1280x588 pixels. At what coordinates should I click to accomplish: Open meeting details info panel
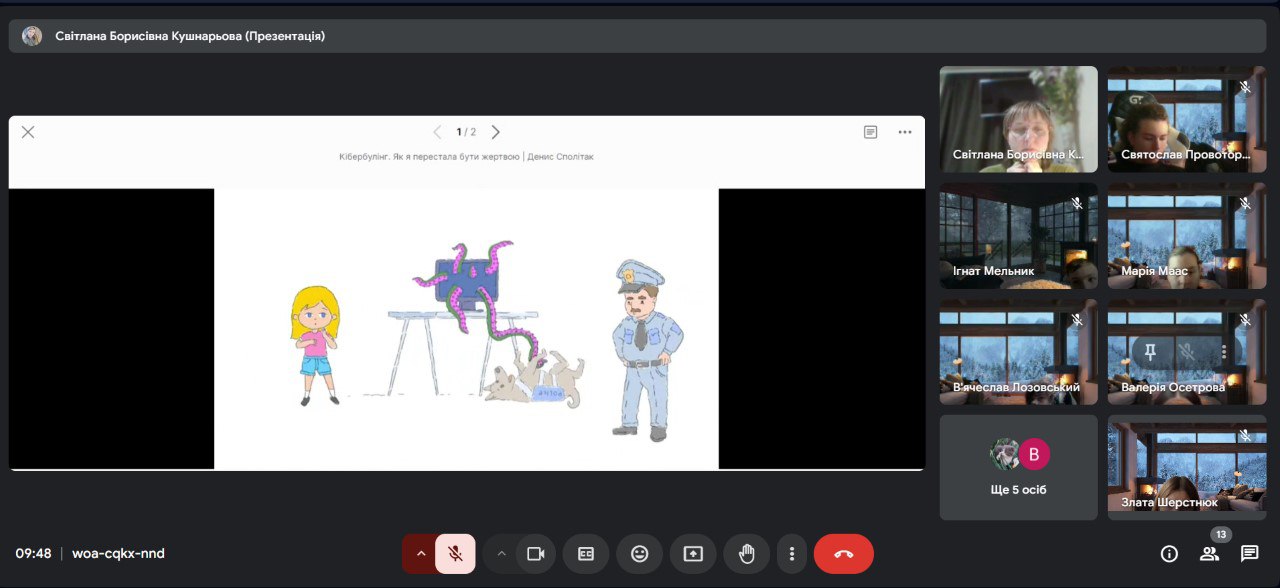click(x=1169, y=554)
